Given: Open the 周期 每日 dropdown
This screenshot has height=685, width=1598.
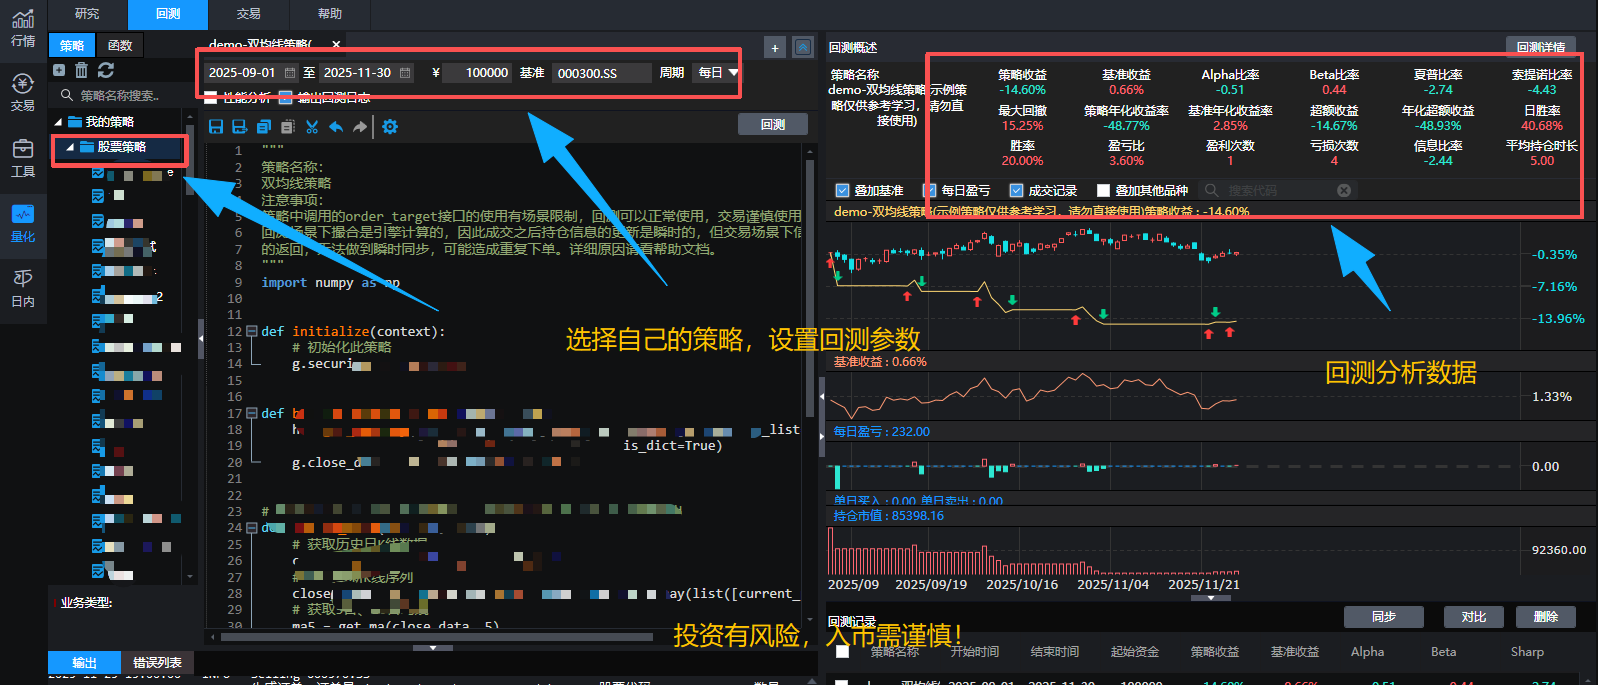Looking at the screenshot, I should click(719, 73).
